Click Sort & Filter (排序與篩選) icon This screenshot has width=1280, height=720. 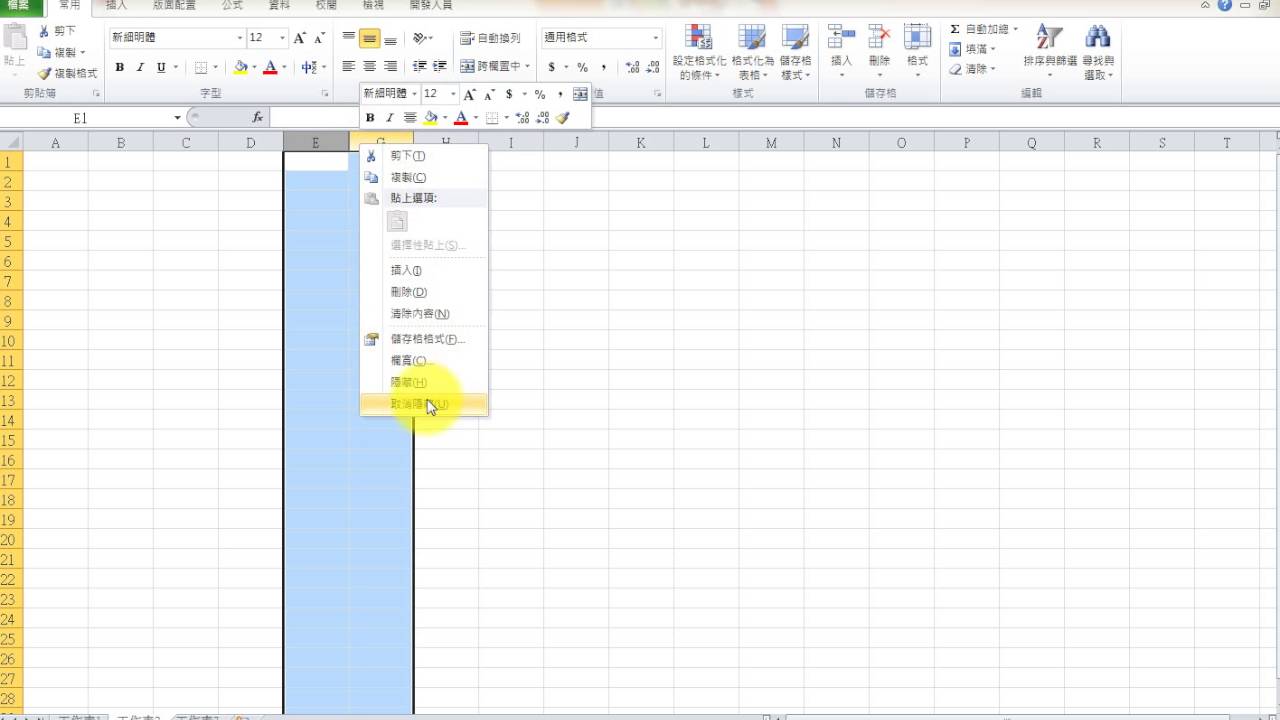pos(1049,38)
